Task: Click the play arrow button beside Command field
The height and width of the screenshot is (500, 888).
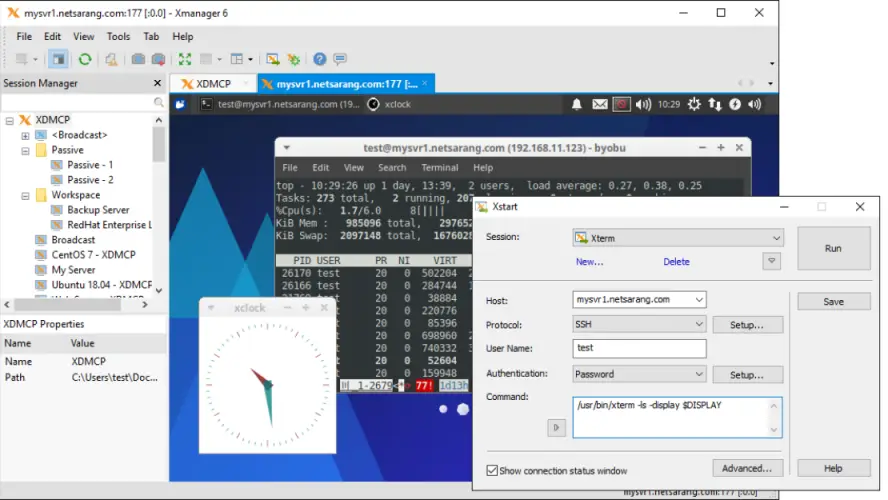Action: [x=556, y=428]
